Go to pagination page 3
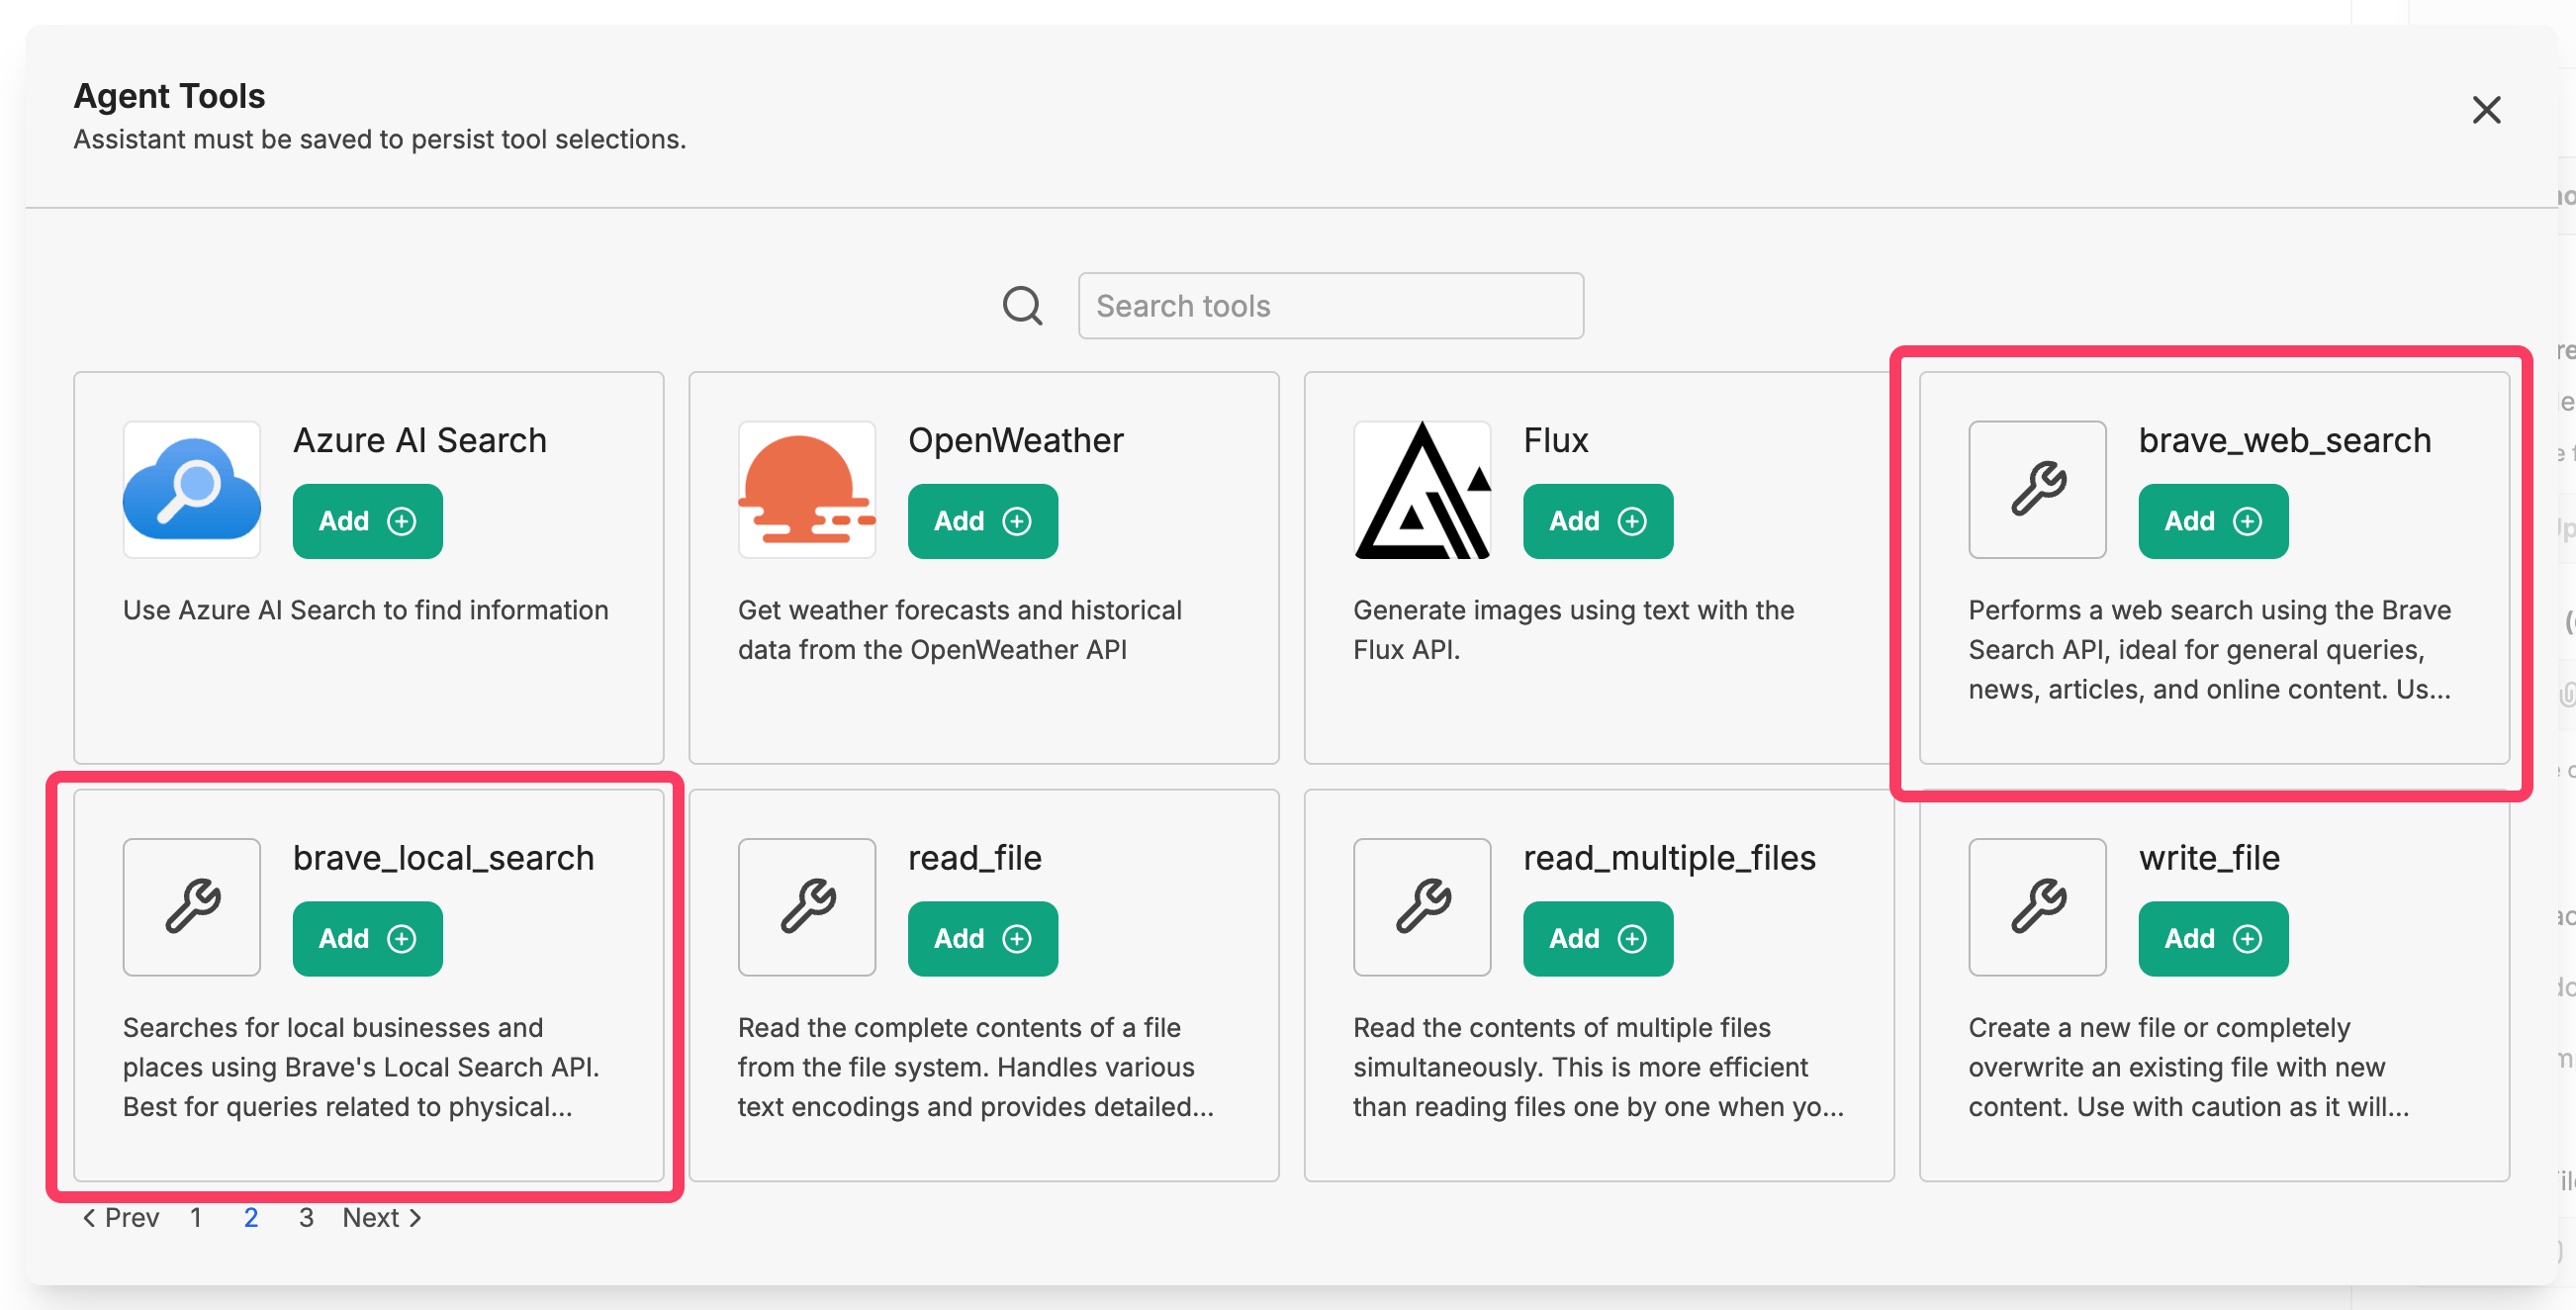2576x1310 pixels. pos(306,1217)
